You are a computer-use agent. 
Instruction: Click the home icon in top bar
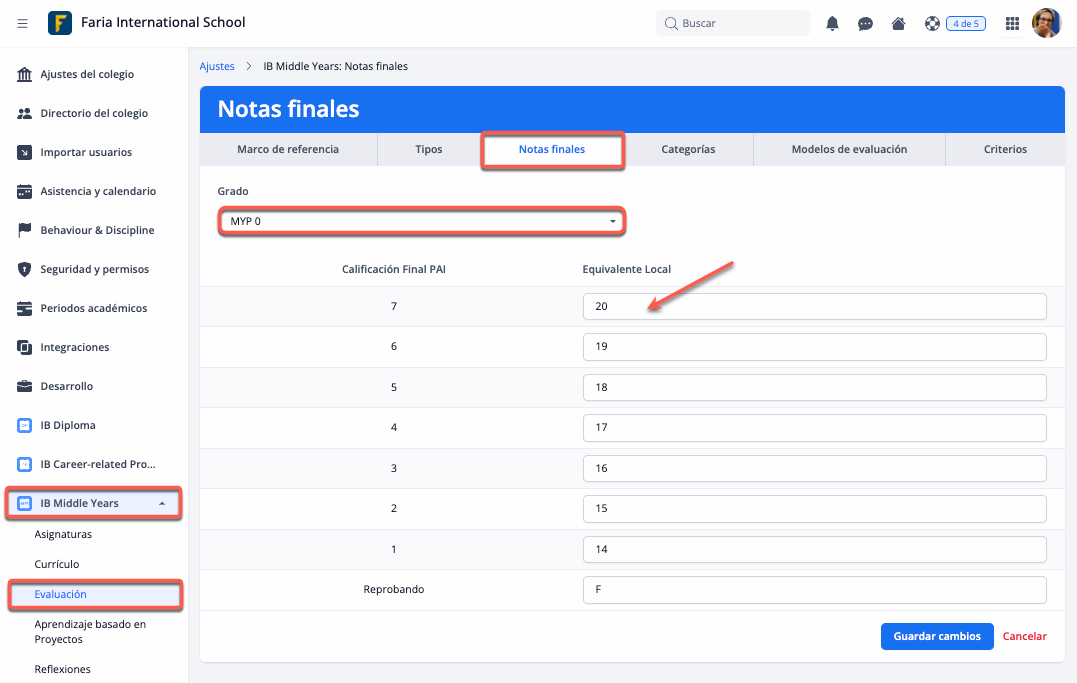[898, 23]
